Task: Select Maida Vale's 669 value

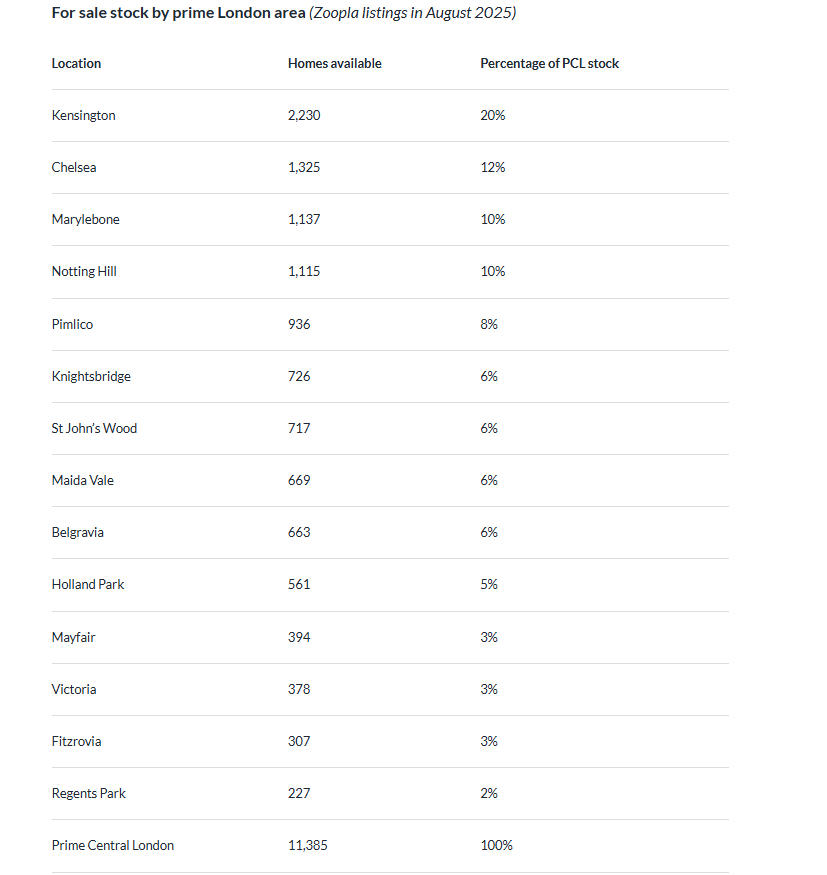Action: 299,480
